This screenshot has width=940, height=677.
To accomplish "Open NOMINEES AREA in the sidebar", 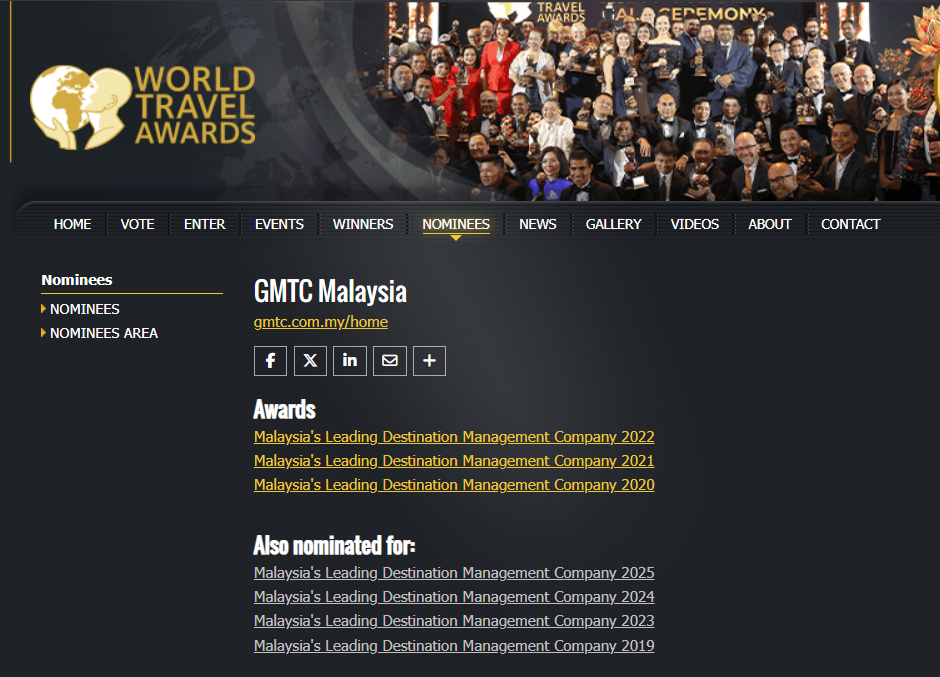I will [104, 333].
